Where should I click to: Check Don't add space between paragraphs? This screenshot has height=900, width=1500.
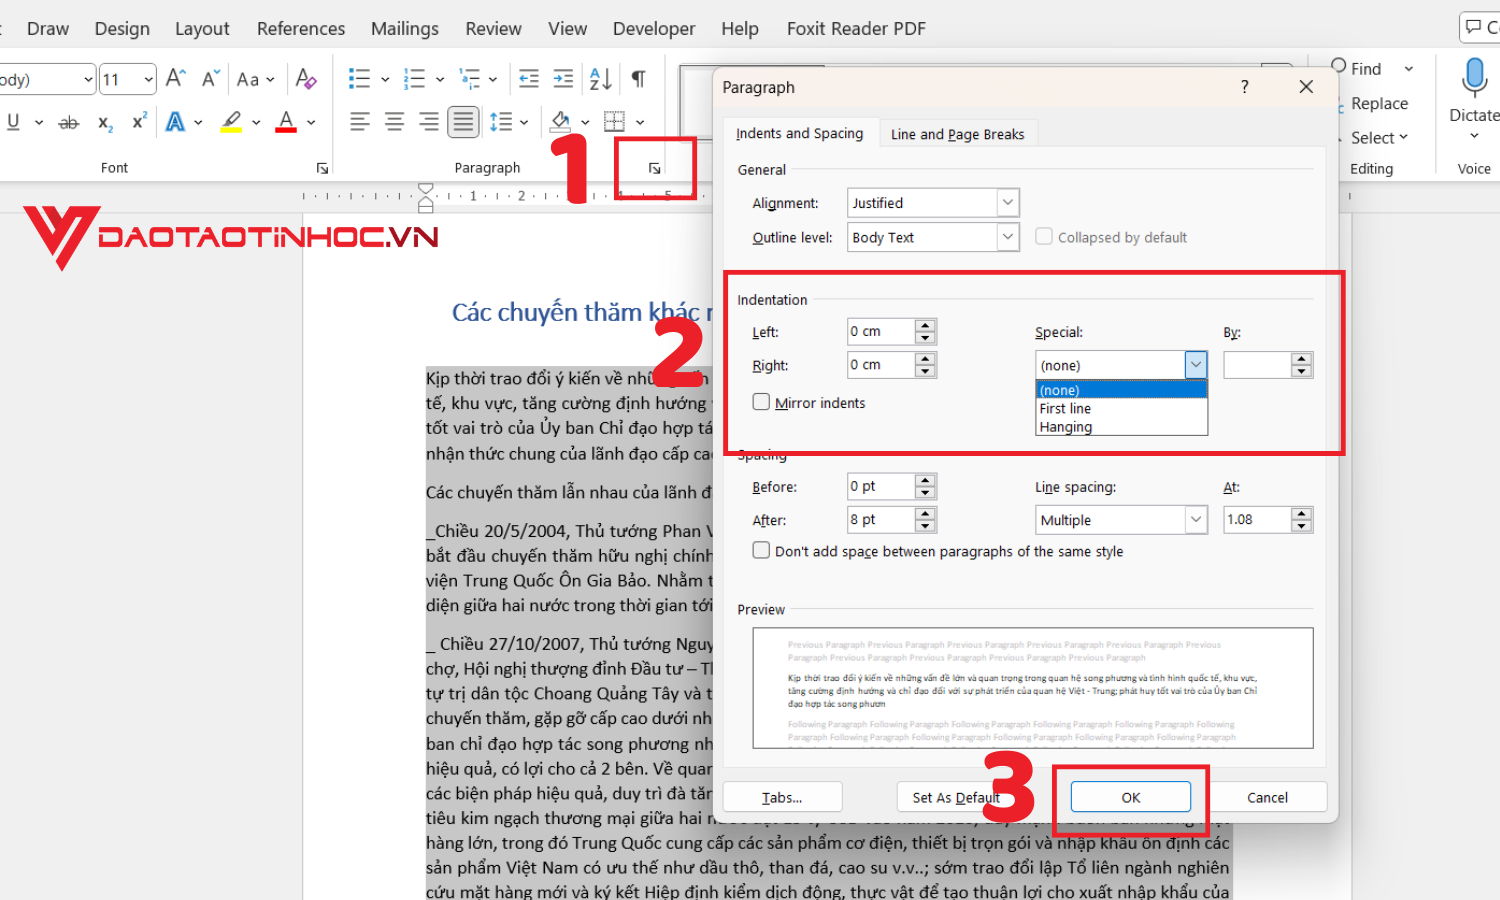pyautogui.click(x=762, y=551)
